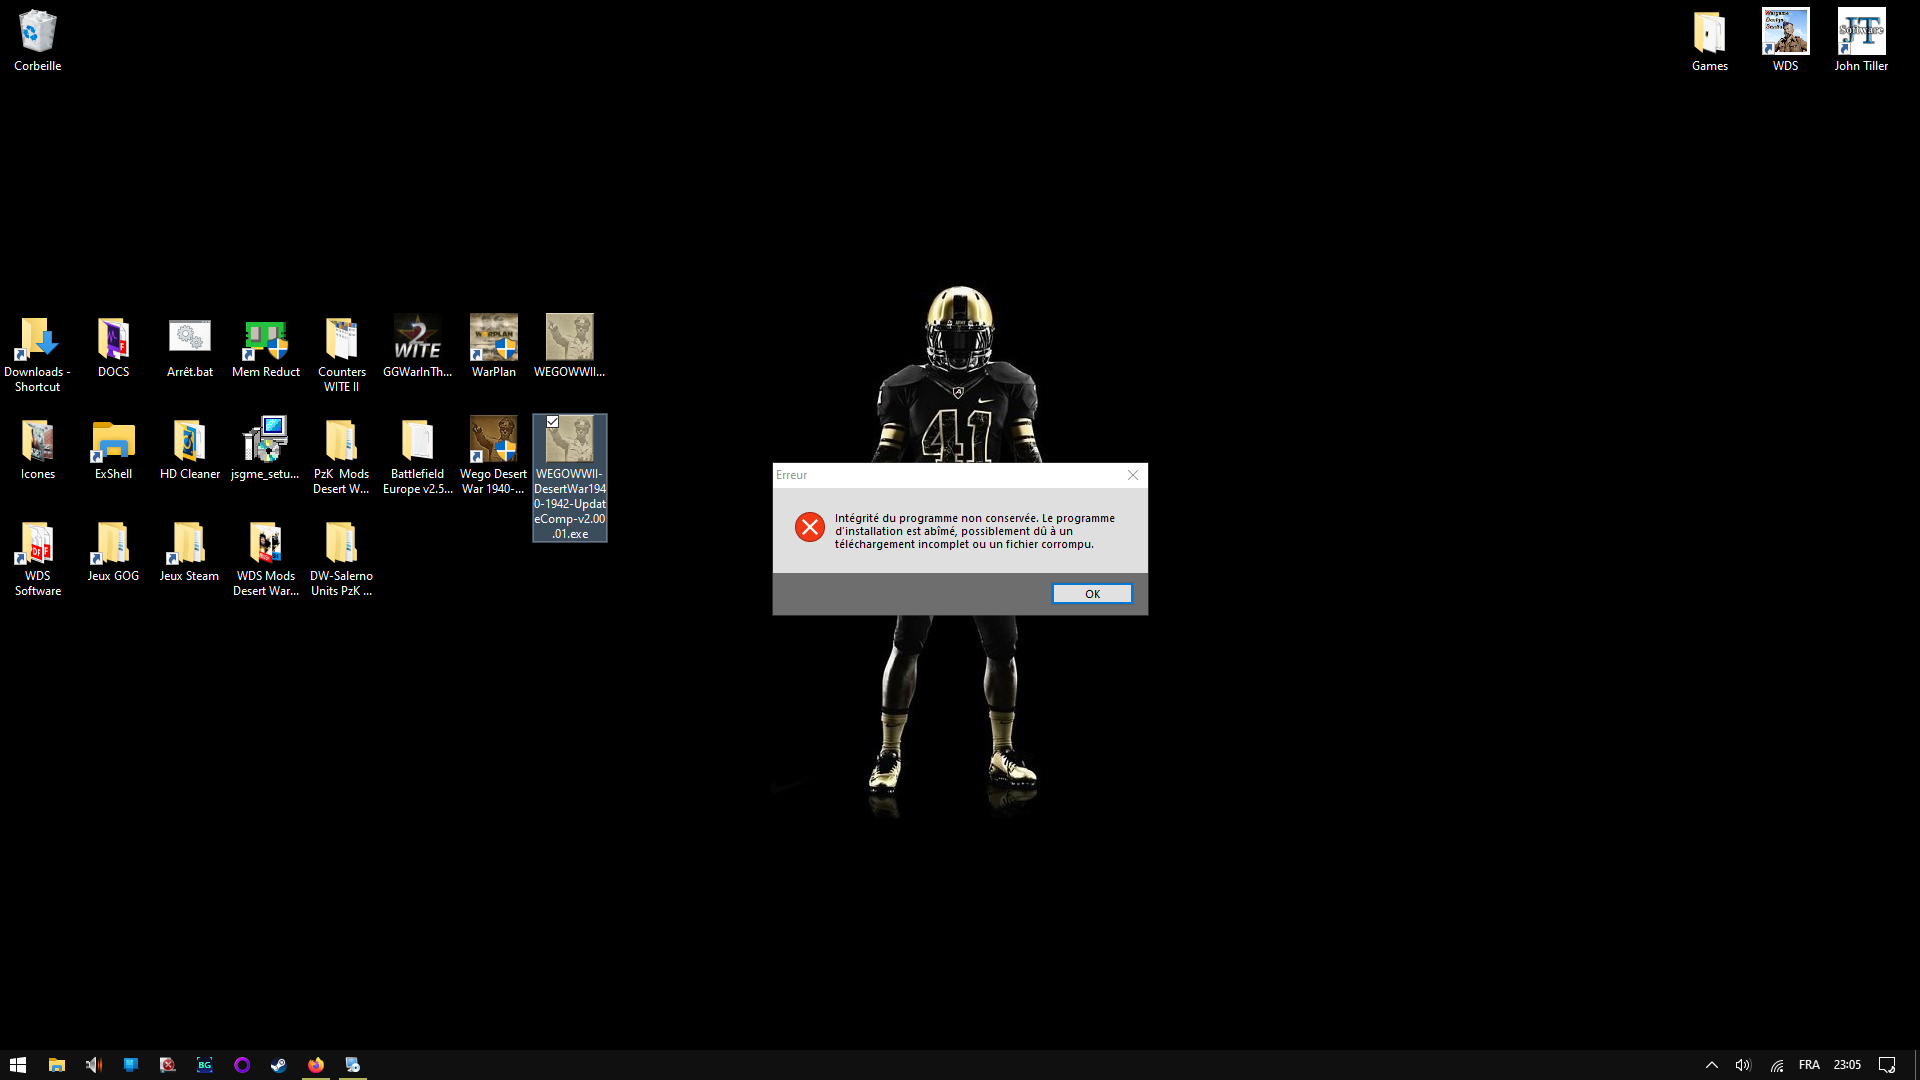Viewport: 1920px width, 1080px height.
Task: Open the blue window app in taskbar
Action: [x=131, y=1065]
